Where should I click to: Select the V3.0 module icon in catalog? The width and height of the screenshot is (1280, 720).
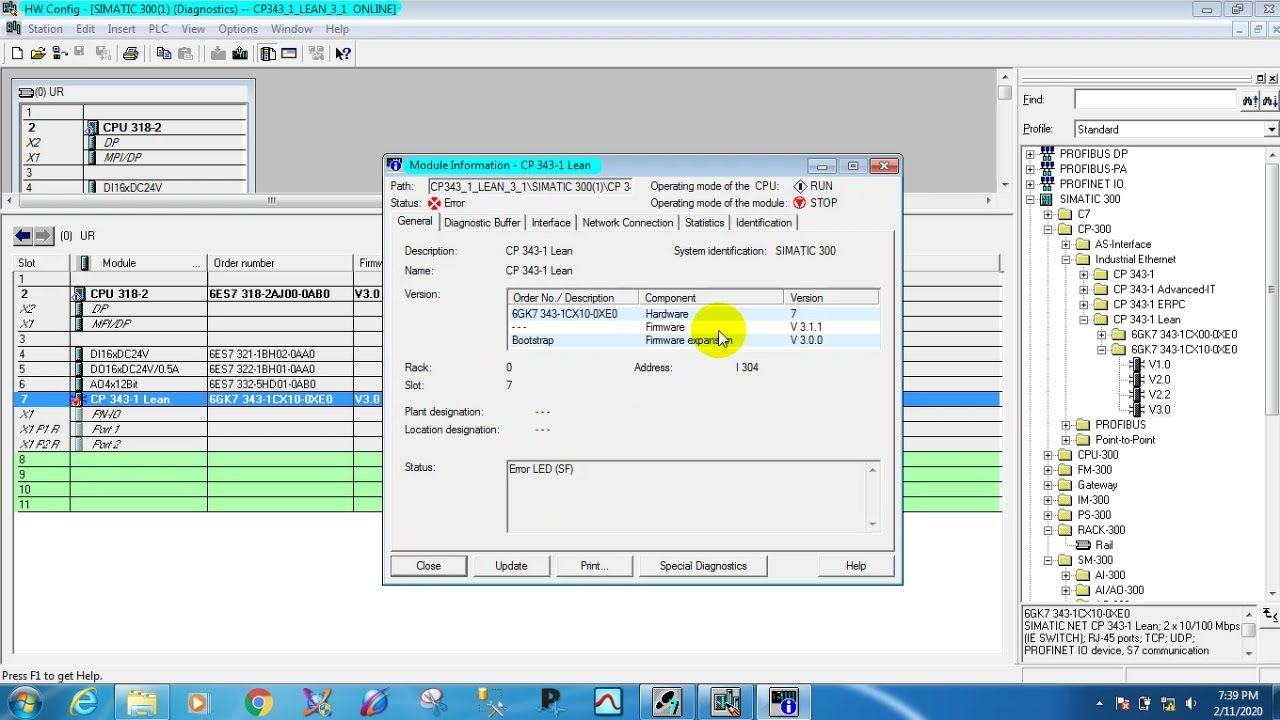[1137, 410]
